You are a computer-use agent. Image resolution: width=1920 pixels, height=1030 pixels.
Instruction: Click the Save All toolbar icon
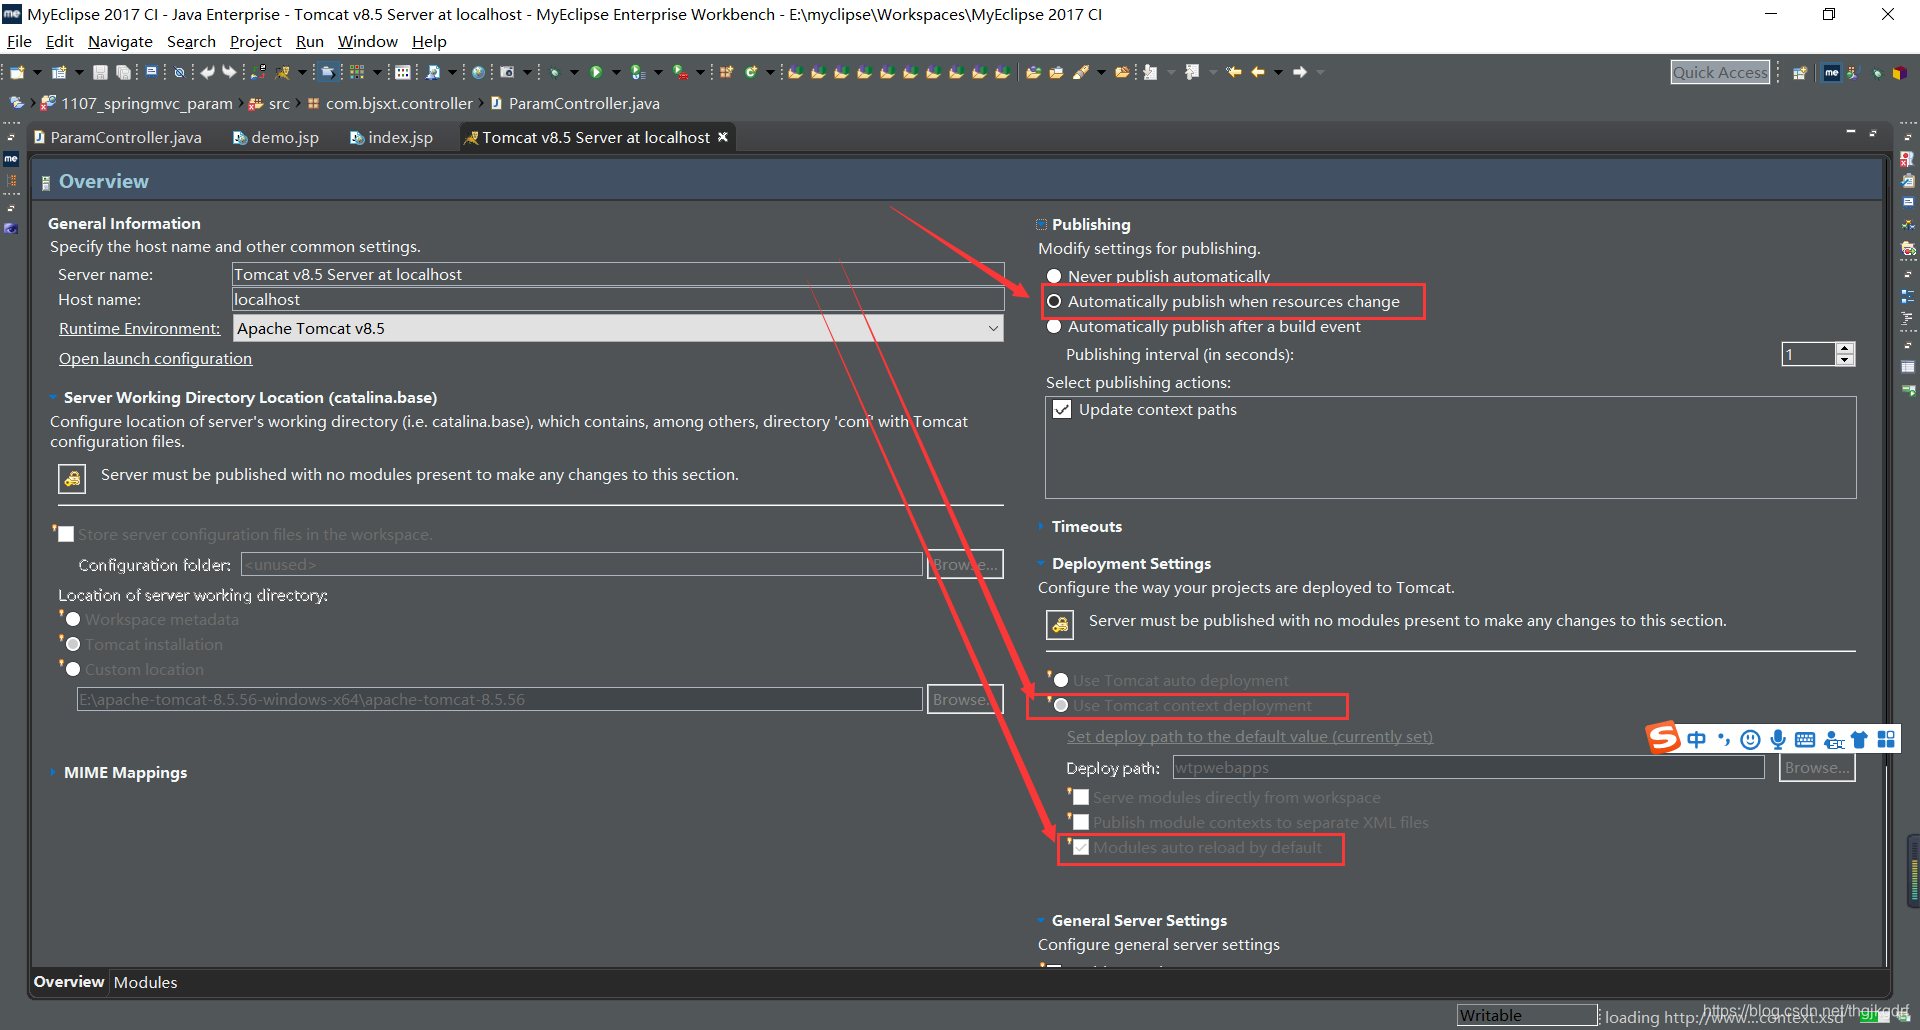(123, 72)
